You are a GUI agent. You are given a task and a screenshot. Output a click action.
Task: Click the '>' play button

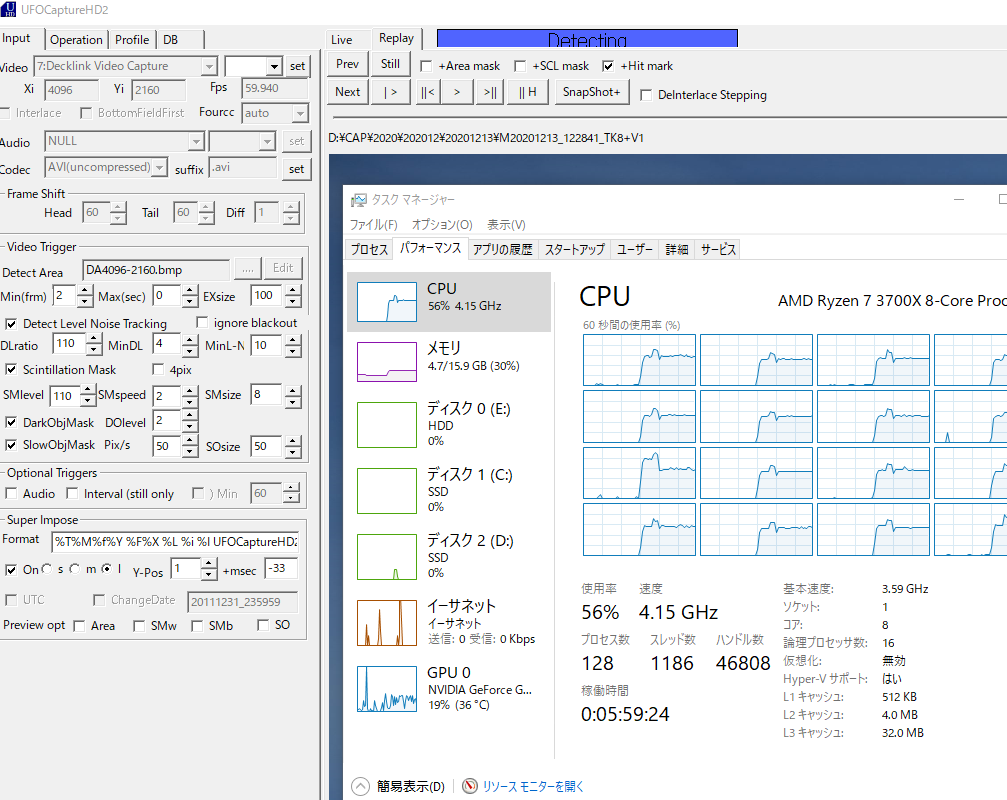(x=457, y=92)
